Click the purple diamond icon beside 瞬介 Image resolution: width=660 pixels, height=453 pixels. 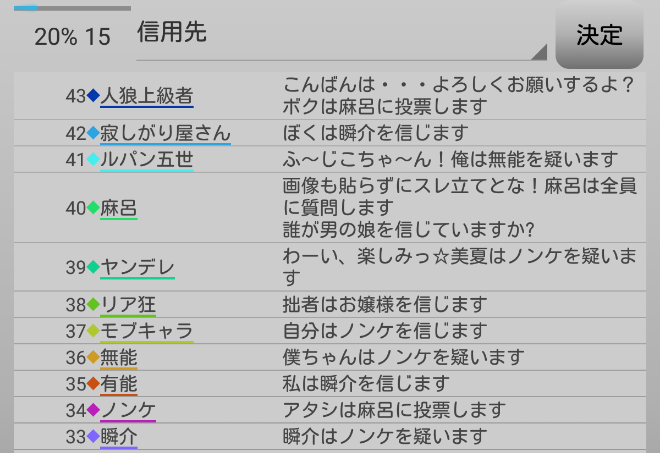[94, 437]
